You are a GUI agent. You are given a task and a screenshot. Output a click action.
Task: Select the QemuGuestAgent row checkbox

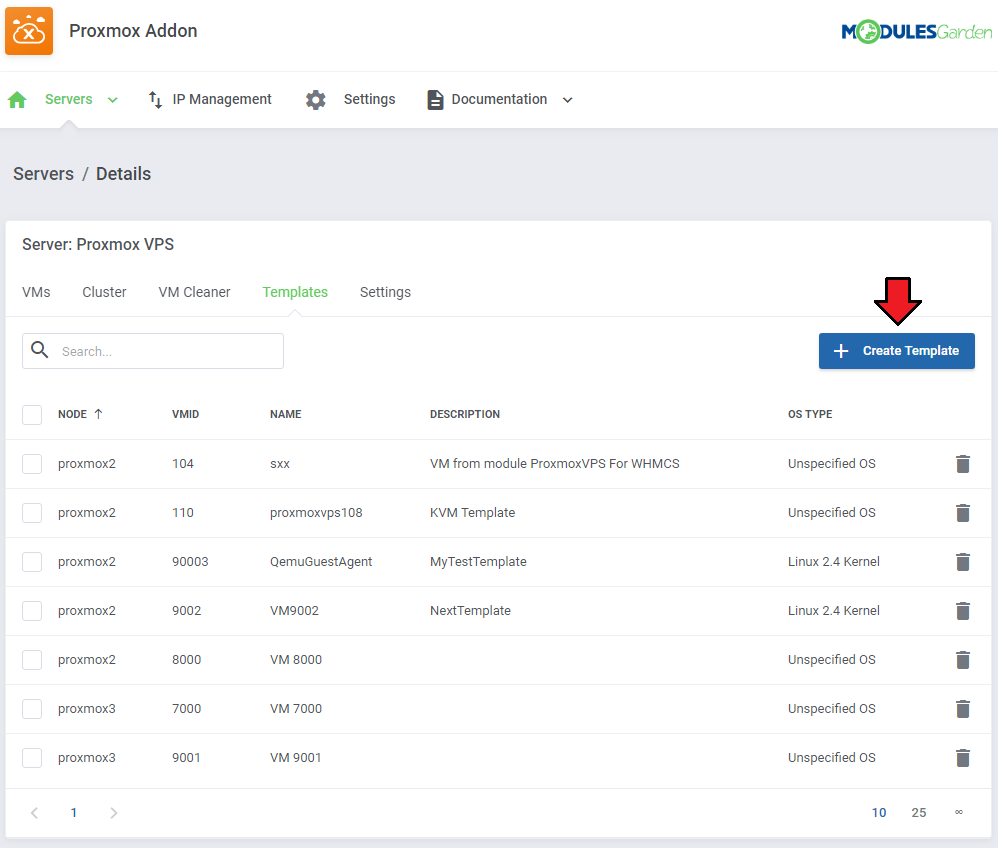point(32,562)
